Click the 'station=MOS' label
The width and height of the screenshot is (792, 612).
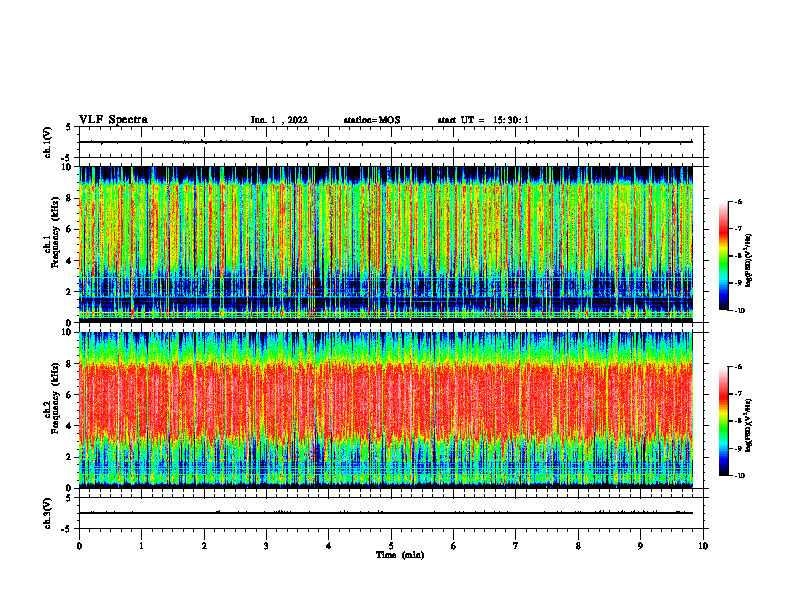click(x=372, y=120)
